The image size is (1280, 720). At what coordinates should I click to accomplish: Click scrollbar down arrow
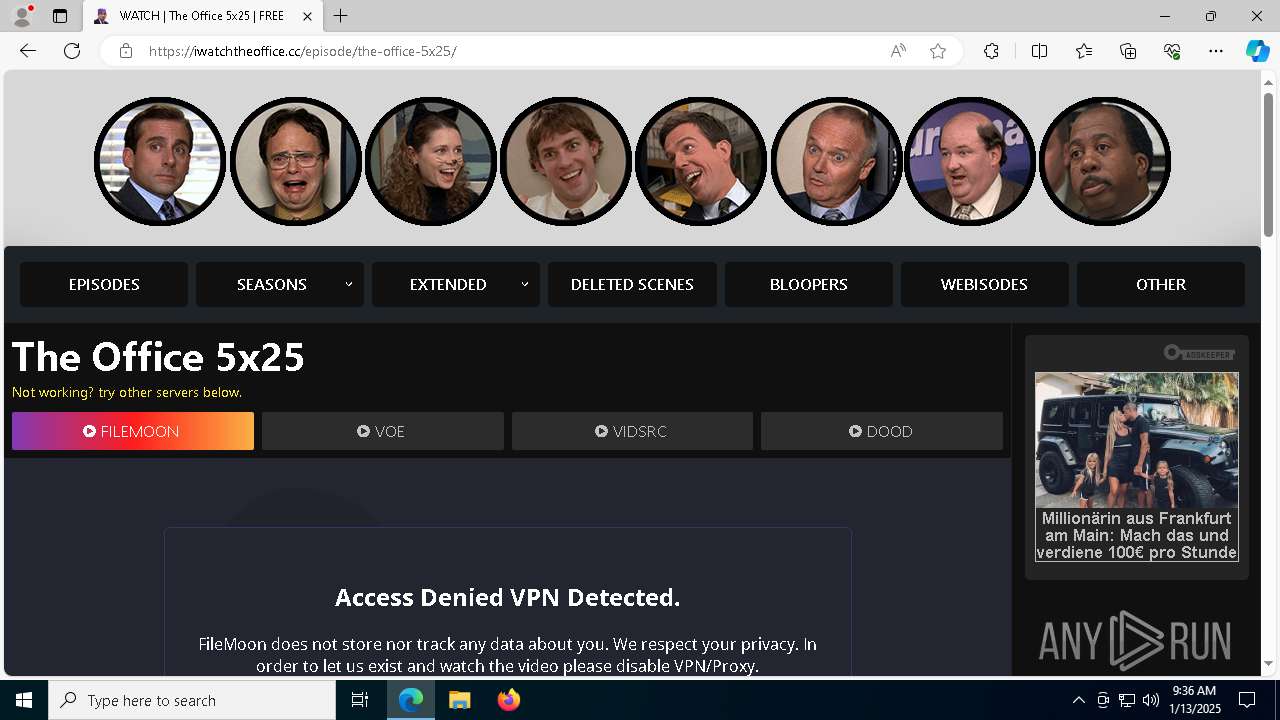point(1268,664)
